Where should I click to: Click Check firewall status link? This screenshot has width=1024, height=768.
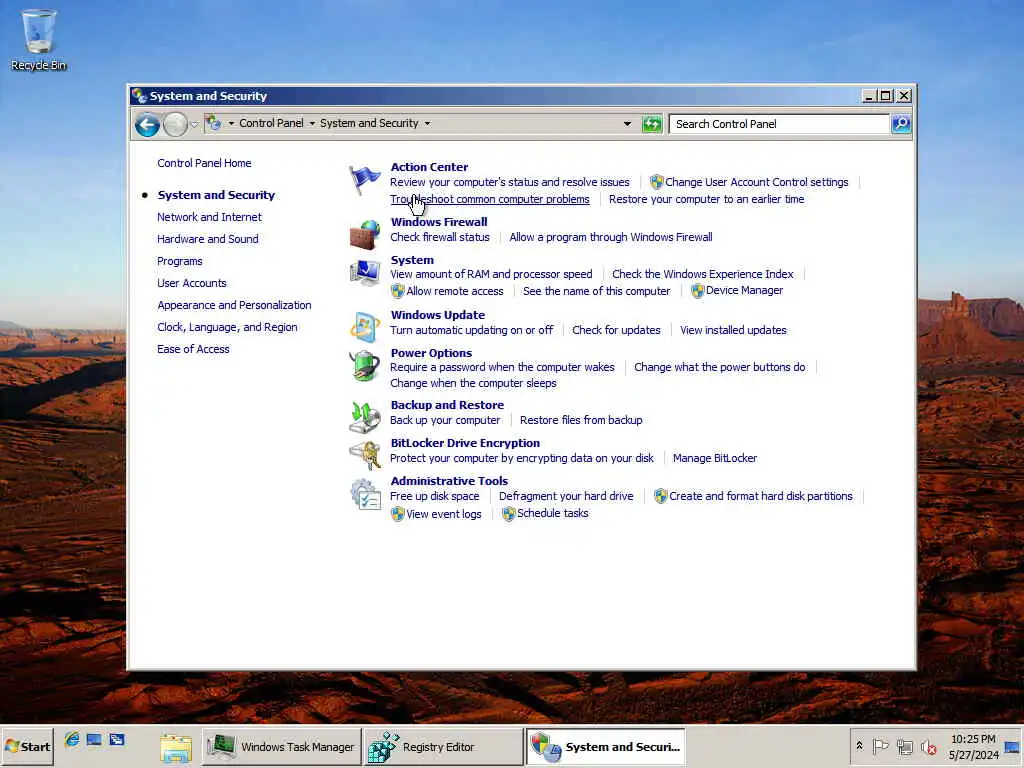(x=440, y=237)
